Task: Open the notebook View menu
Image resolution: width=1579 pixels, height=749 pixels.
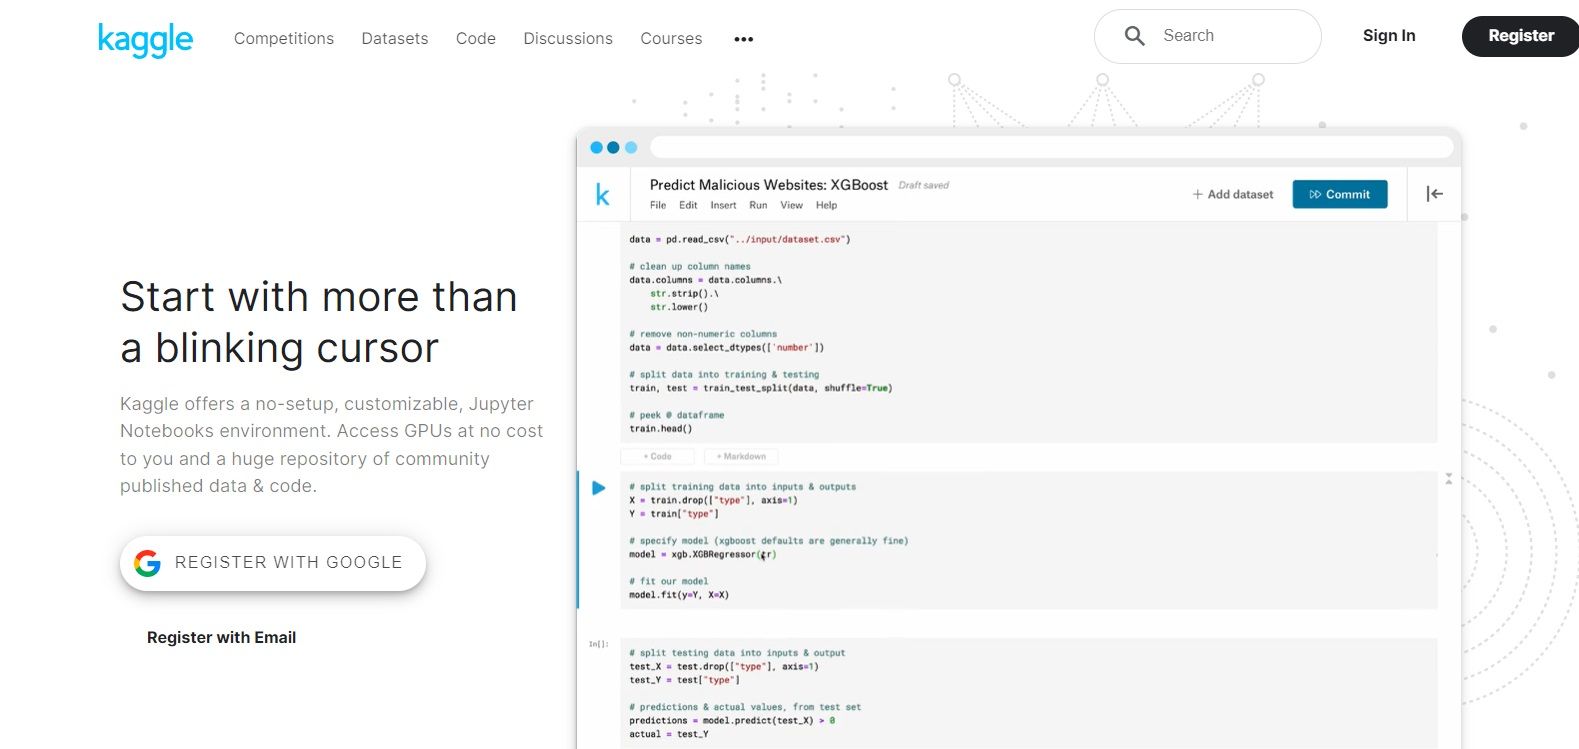Action: (x=791, y=205)
